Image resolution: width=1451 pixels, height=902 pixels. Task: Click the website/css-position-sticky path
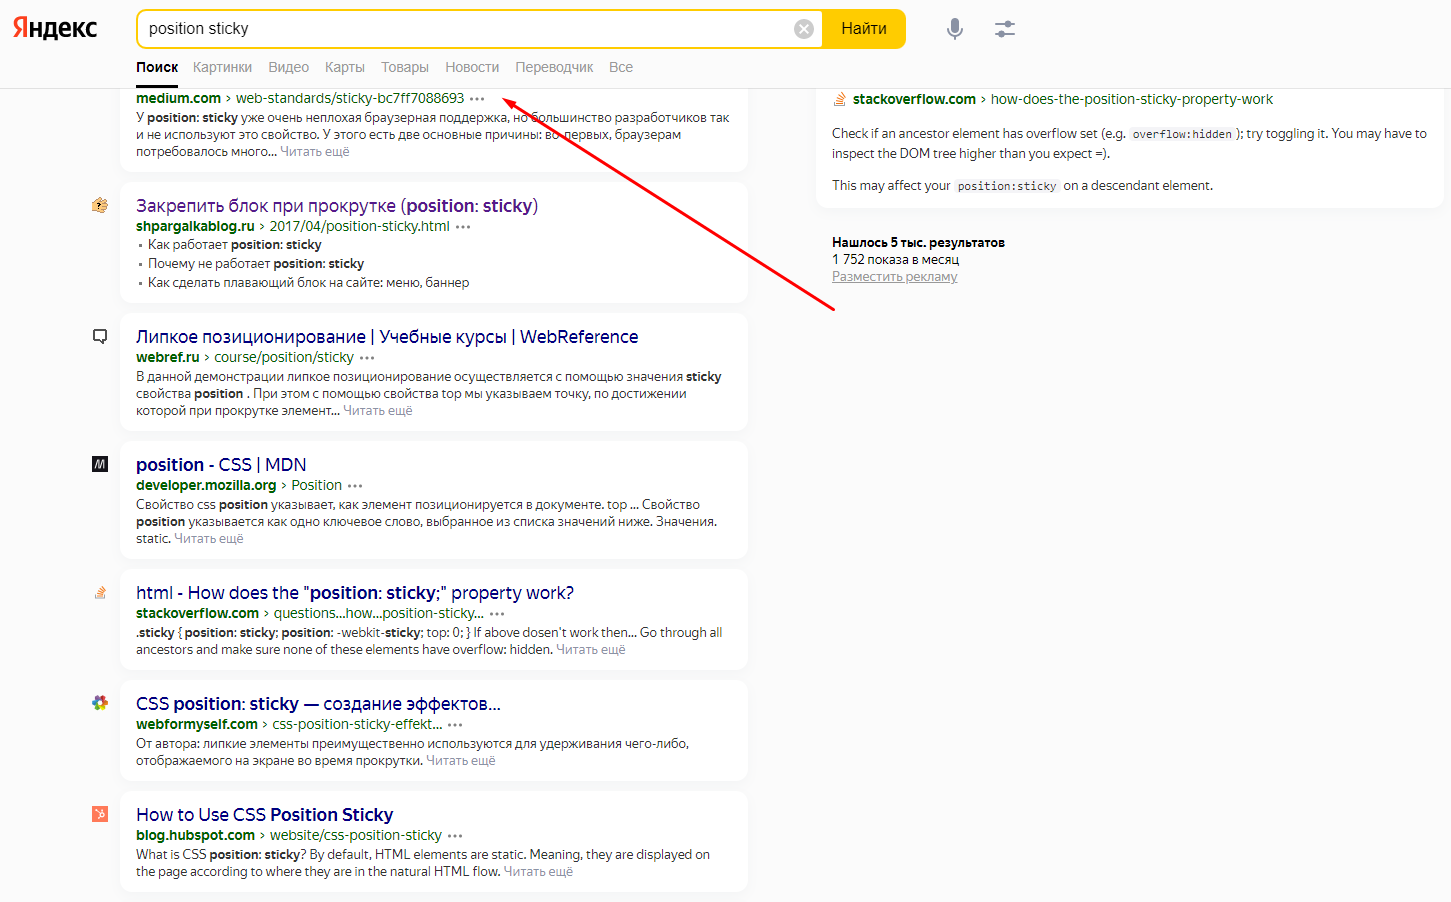pyautogui.click(x=356, y=835)
